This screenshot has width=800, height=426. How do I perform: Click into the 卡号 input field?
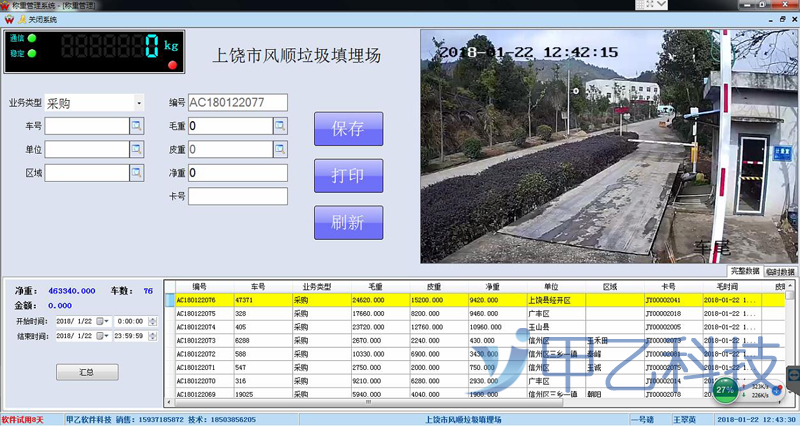pyautogui.click(x=238, y=195)
